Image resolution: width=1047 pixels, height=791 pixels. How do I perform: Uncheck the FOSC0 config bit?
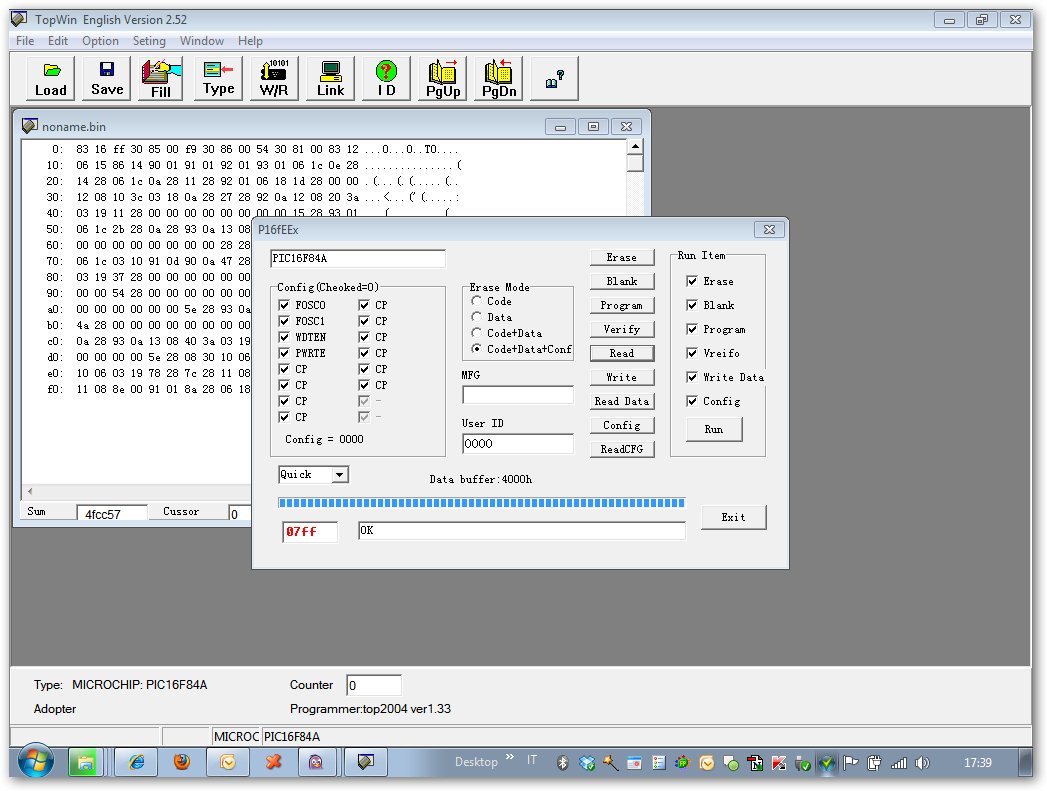click(x=284, y=305)
